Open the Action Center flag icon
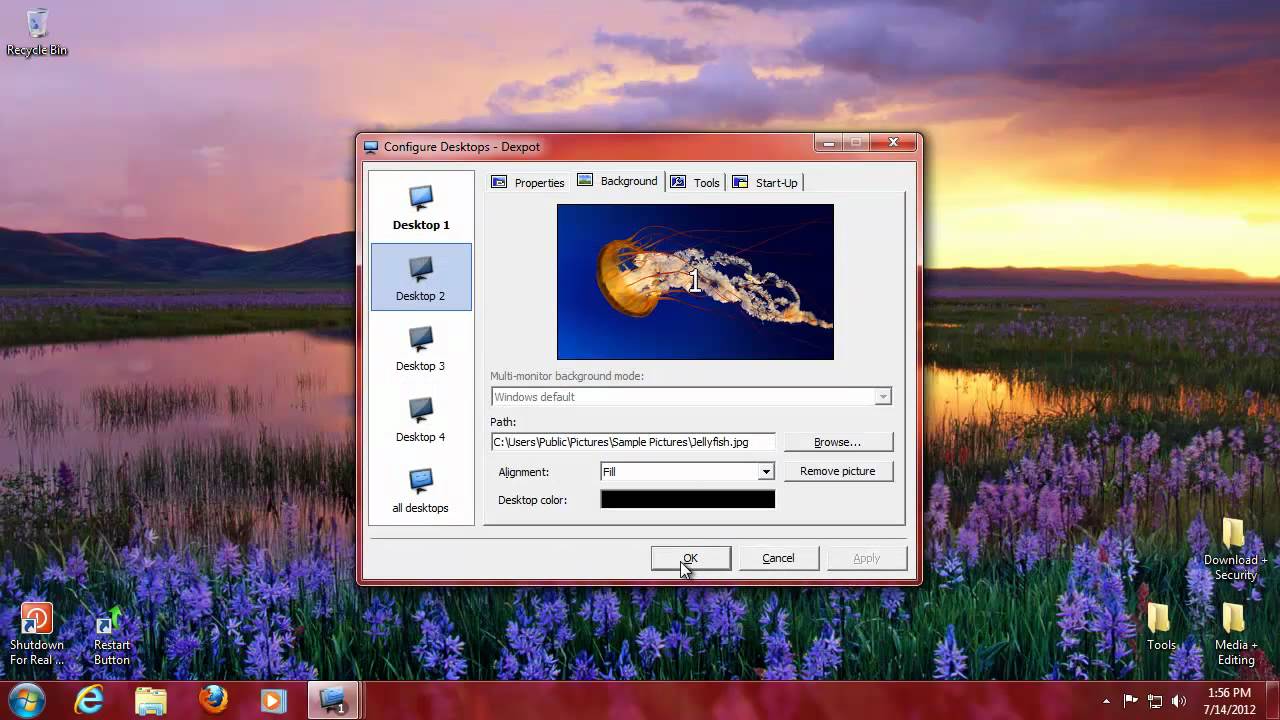The height and width of the screenshot is (720, 1280). (1131, 701)
